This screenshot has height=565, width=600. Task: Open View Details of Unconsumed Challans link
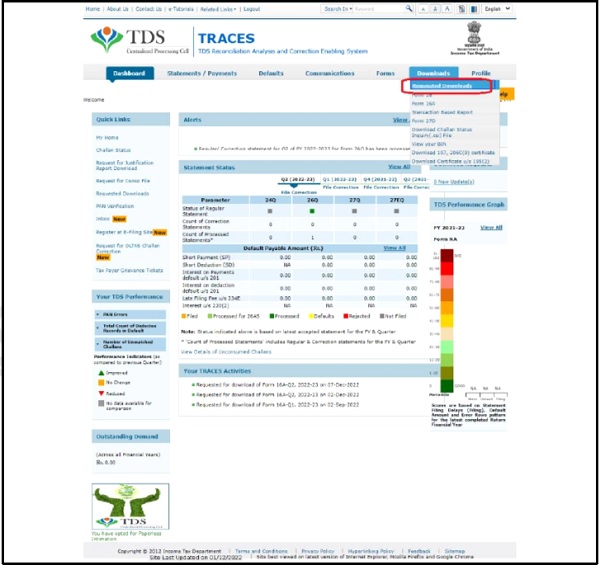point(226,352)
